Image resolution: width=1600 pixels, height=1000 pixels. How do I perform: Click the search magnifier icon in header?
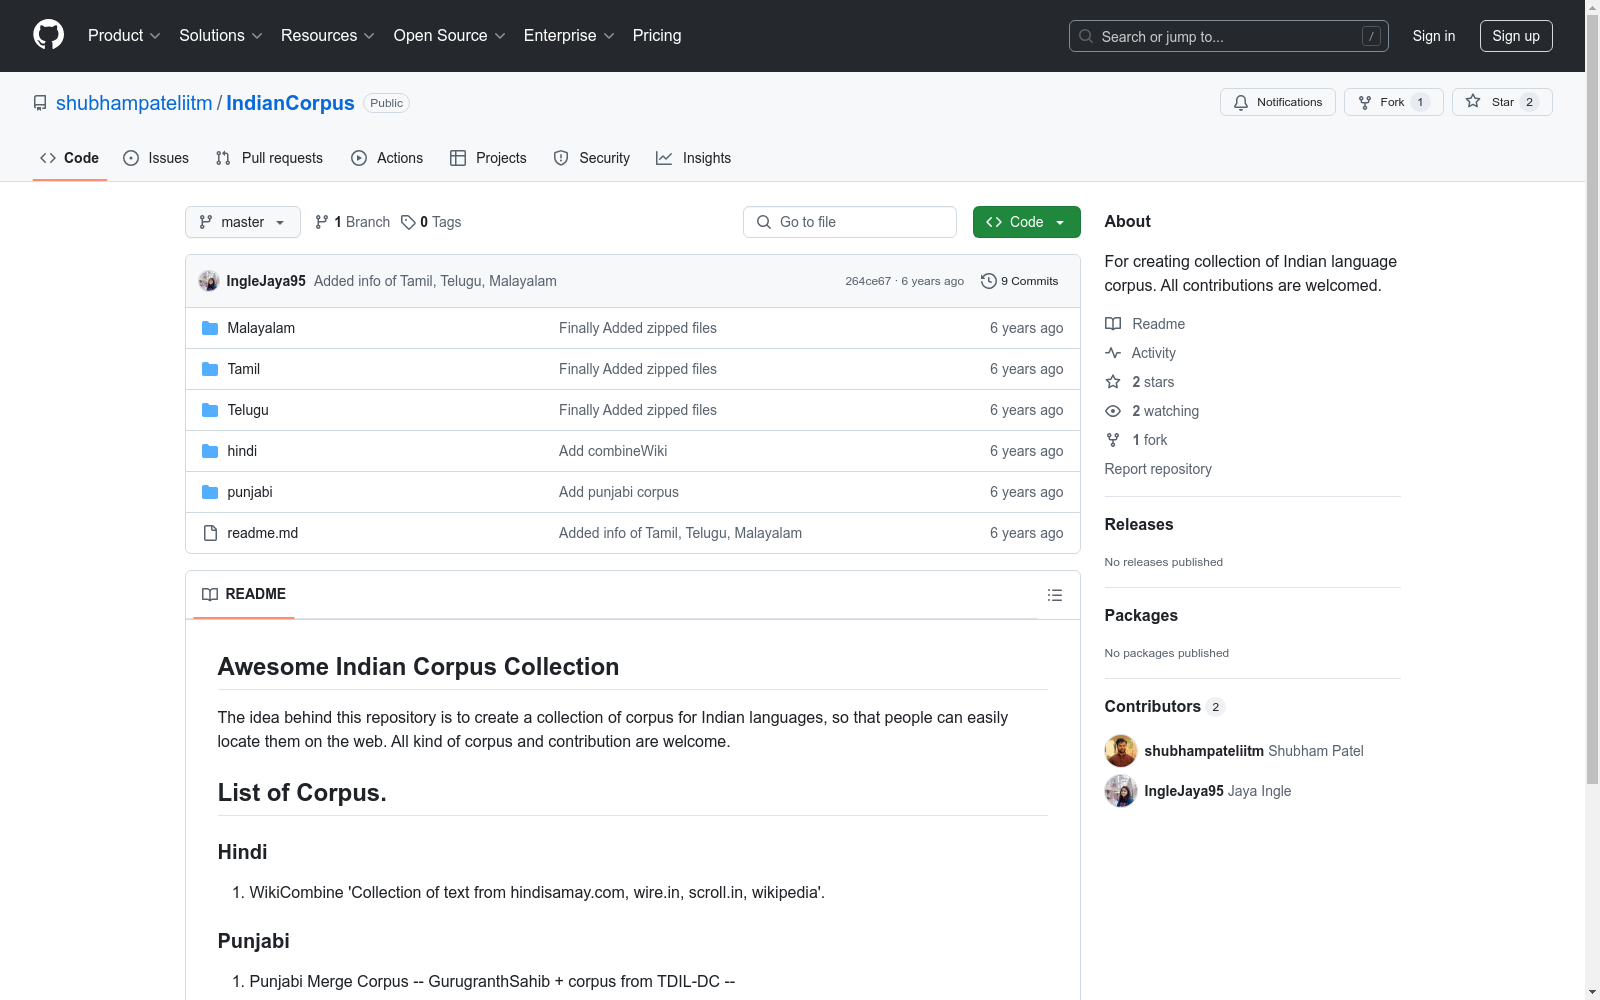(1086, 36)
